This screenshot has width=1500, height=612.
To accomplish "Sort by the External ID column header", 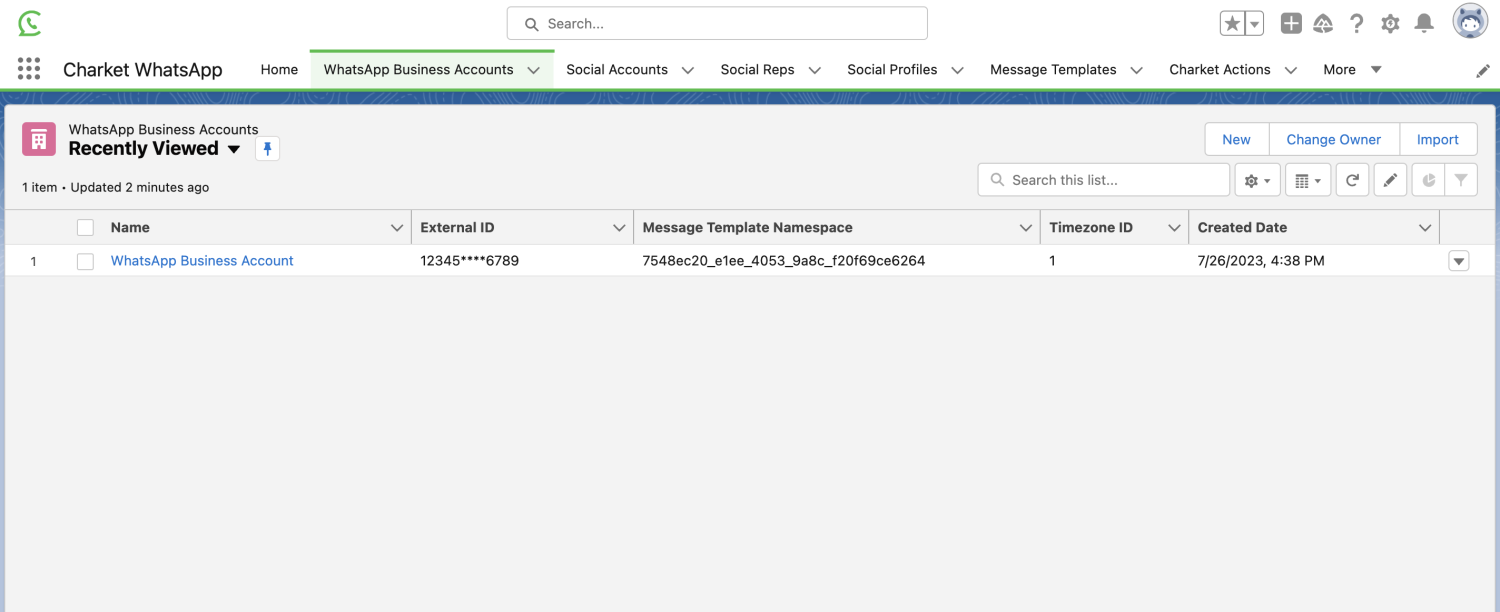I will (457, 228).
